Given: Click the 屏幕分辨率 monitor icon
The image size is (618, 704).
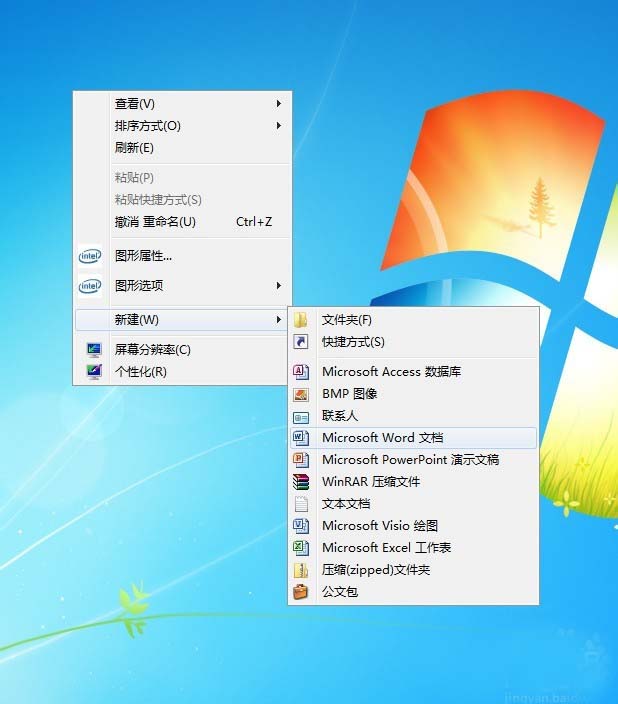Looking at the screenshot, I should click(x=94, y=350).
